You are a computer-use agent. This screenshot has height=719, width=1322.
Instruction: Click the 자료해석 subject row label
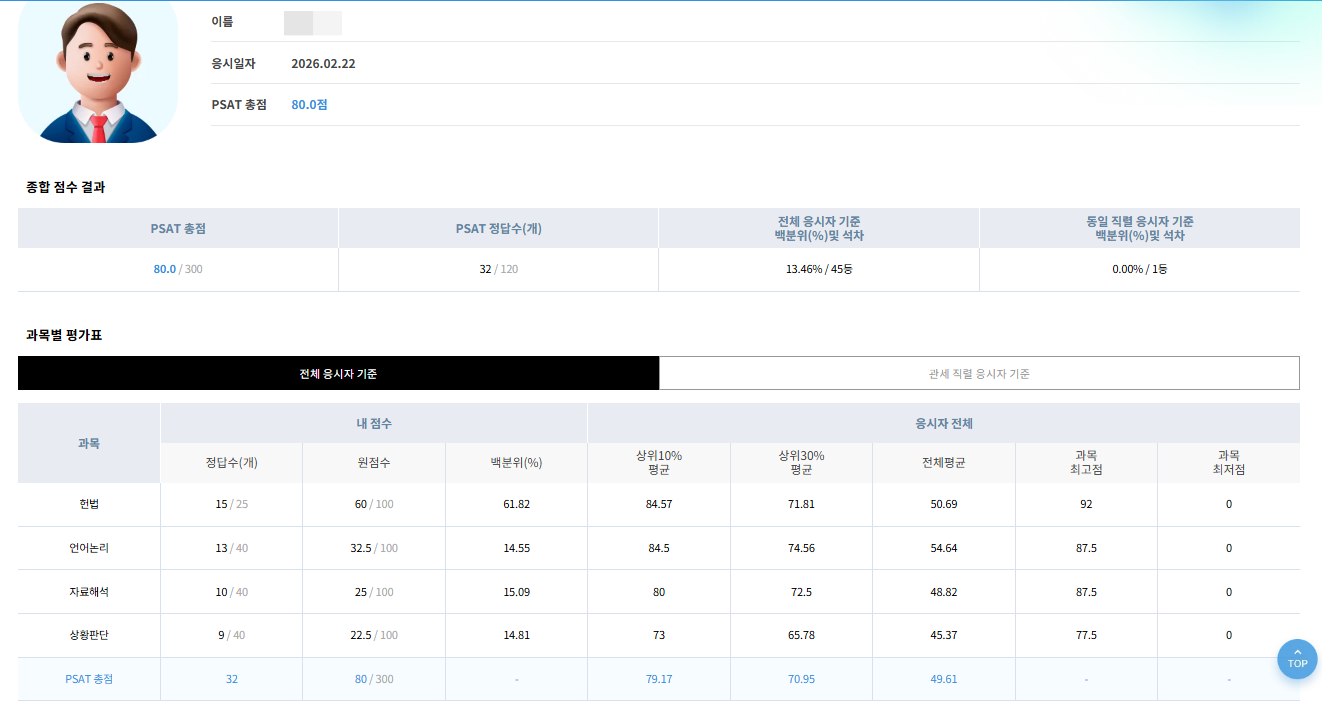pos(89,592)
